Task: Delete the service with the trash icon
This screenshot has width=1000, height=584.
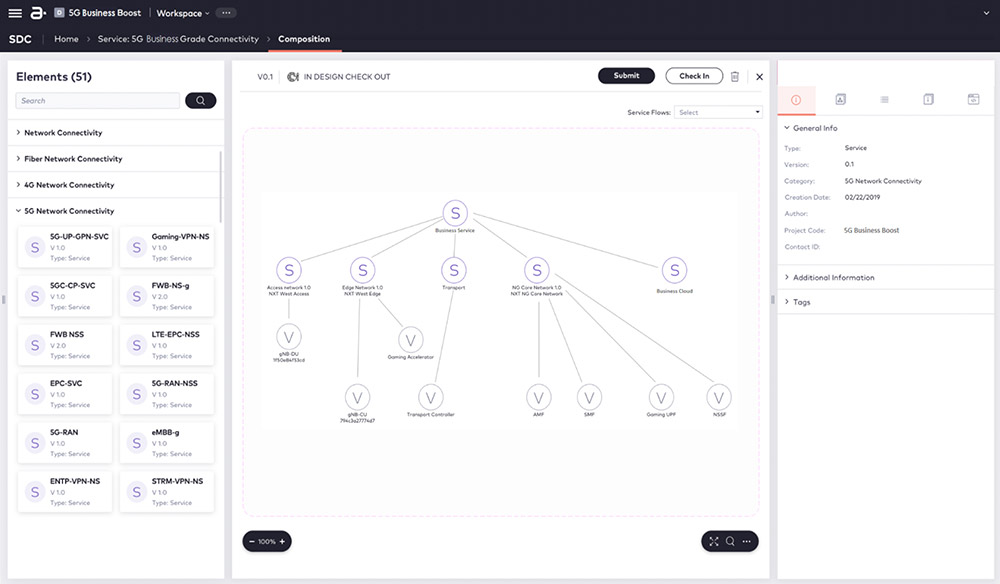Action: (735, 77)
